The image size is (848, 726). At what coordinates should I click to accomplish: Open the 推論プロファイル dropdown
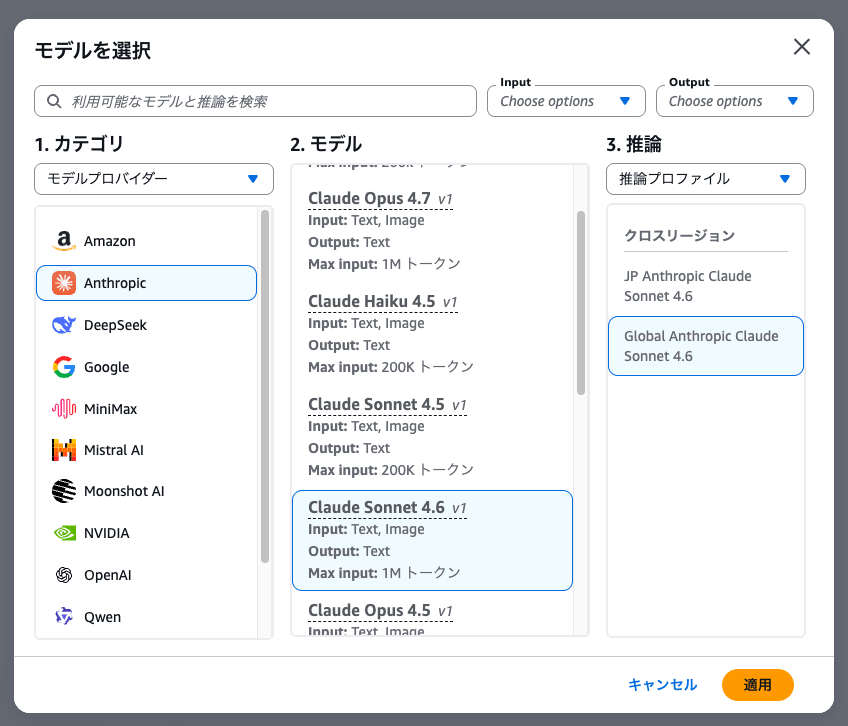706,179
